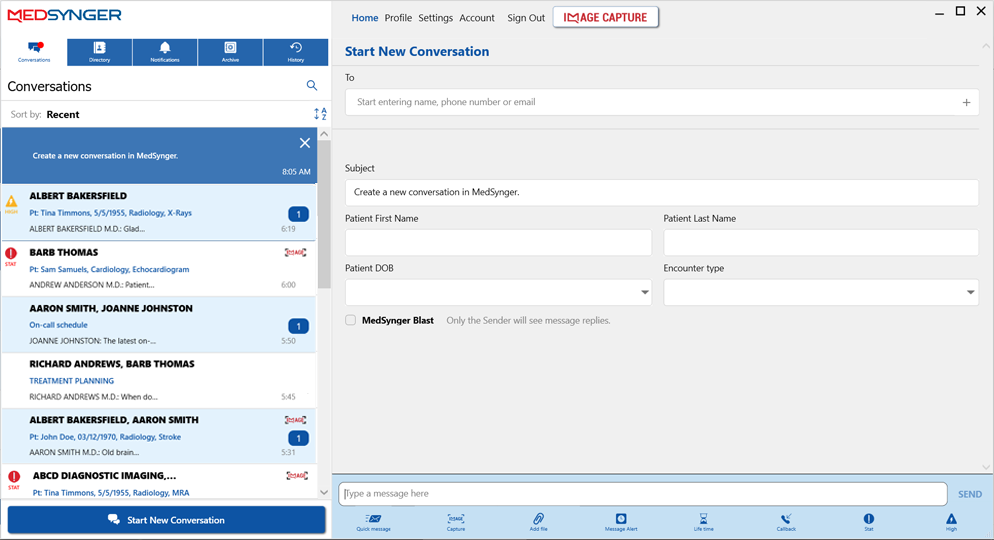Open Richard Andrews Treatment Planning conversation
Viewport: 994px width, 540px height.
[159, 380]
